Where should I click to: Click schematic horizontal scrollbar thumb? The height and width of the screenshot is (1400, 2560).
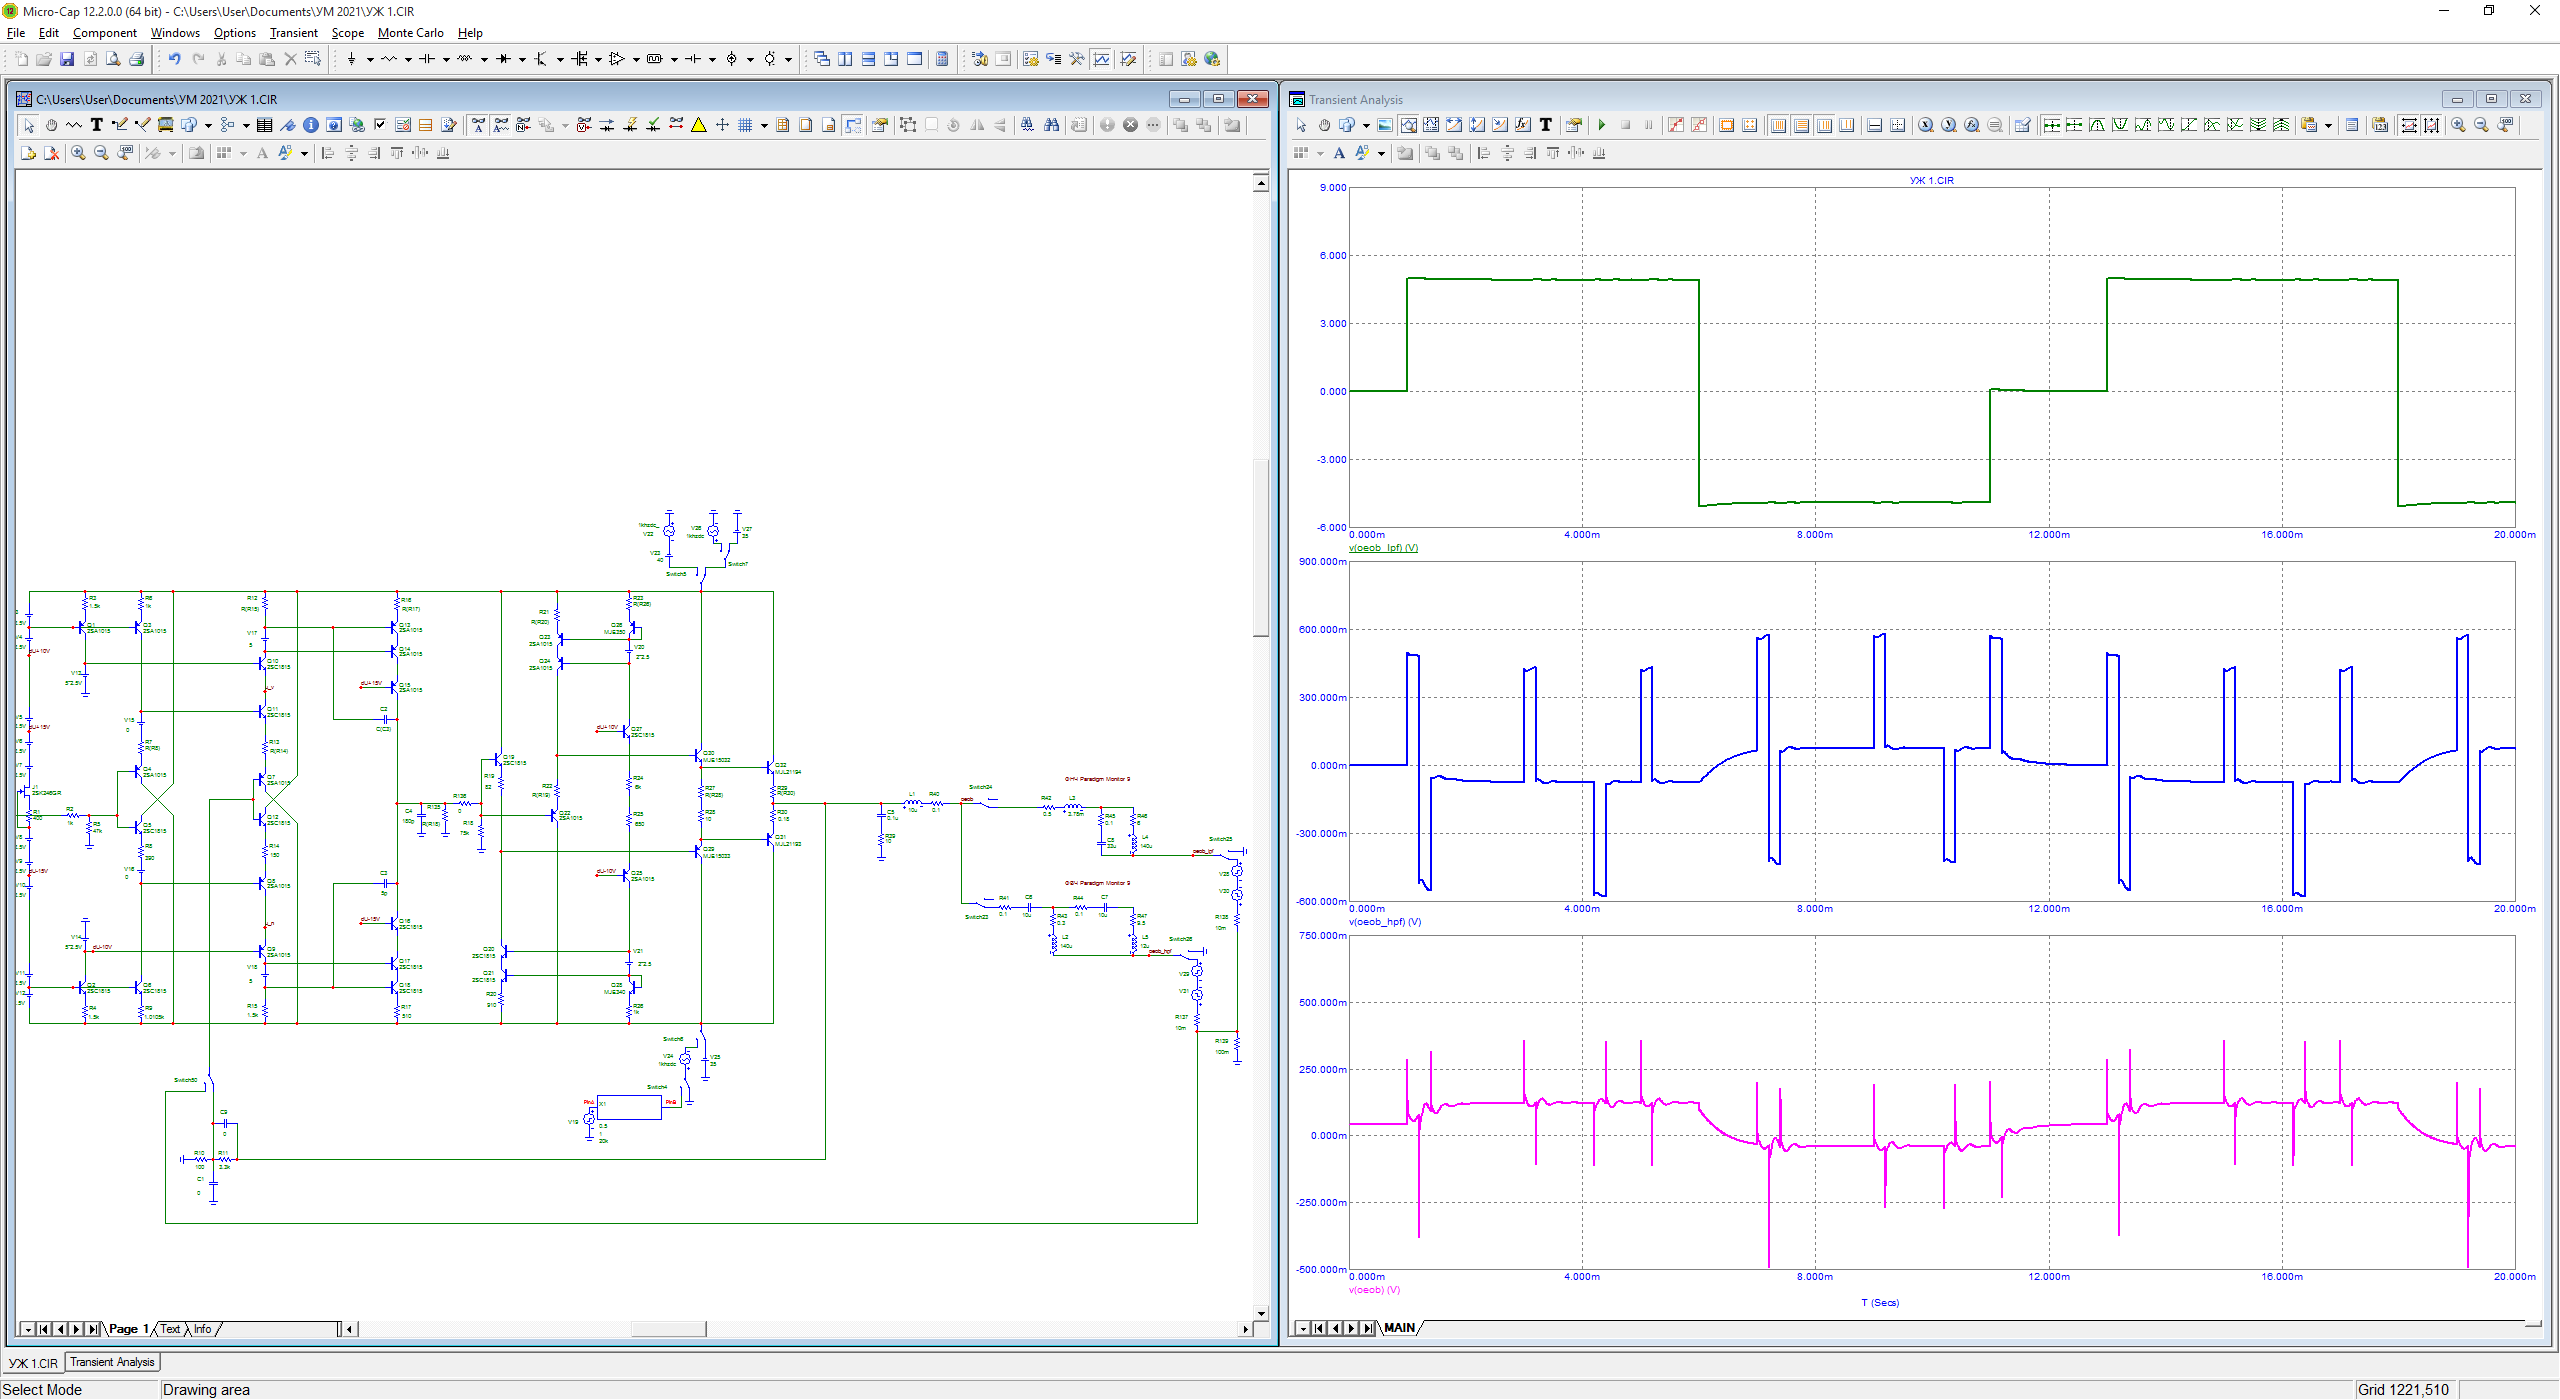pos(668,1329)
